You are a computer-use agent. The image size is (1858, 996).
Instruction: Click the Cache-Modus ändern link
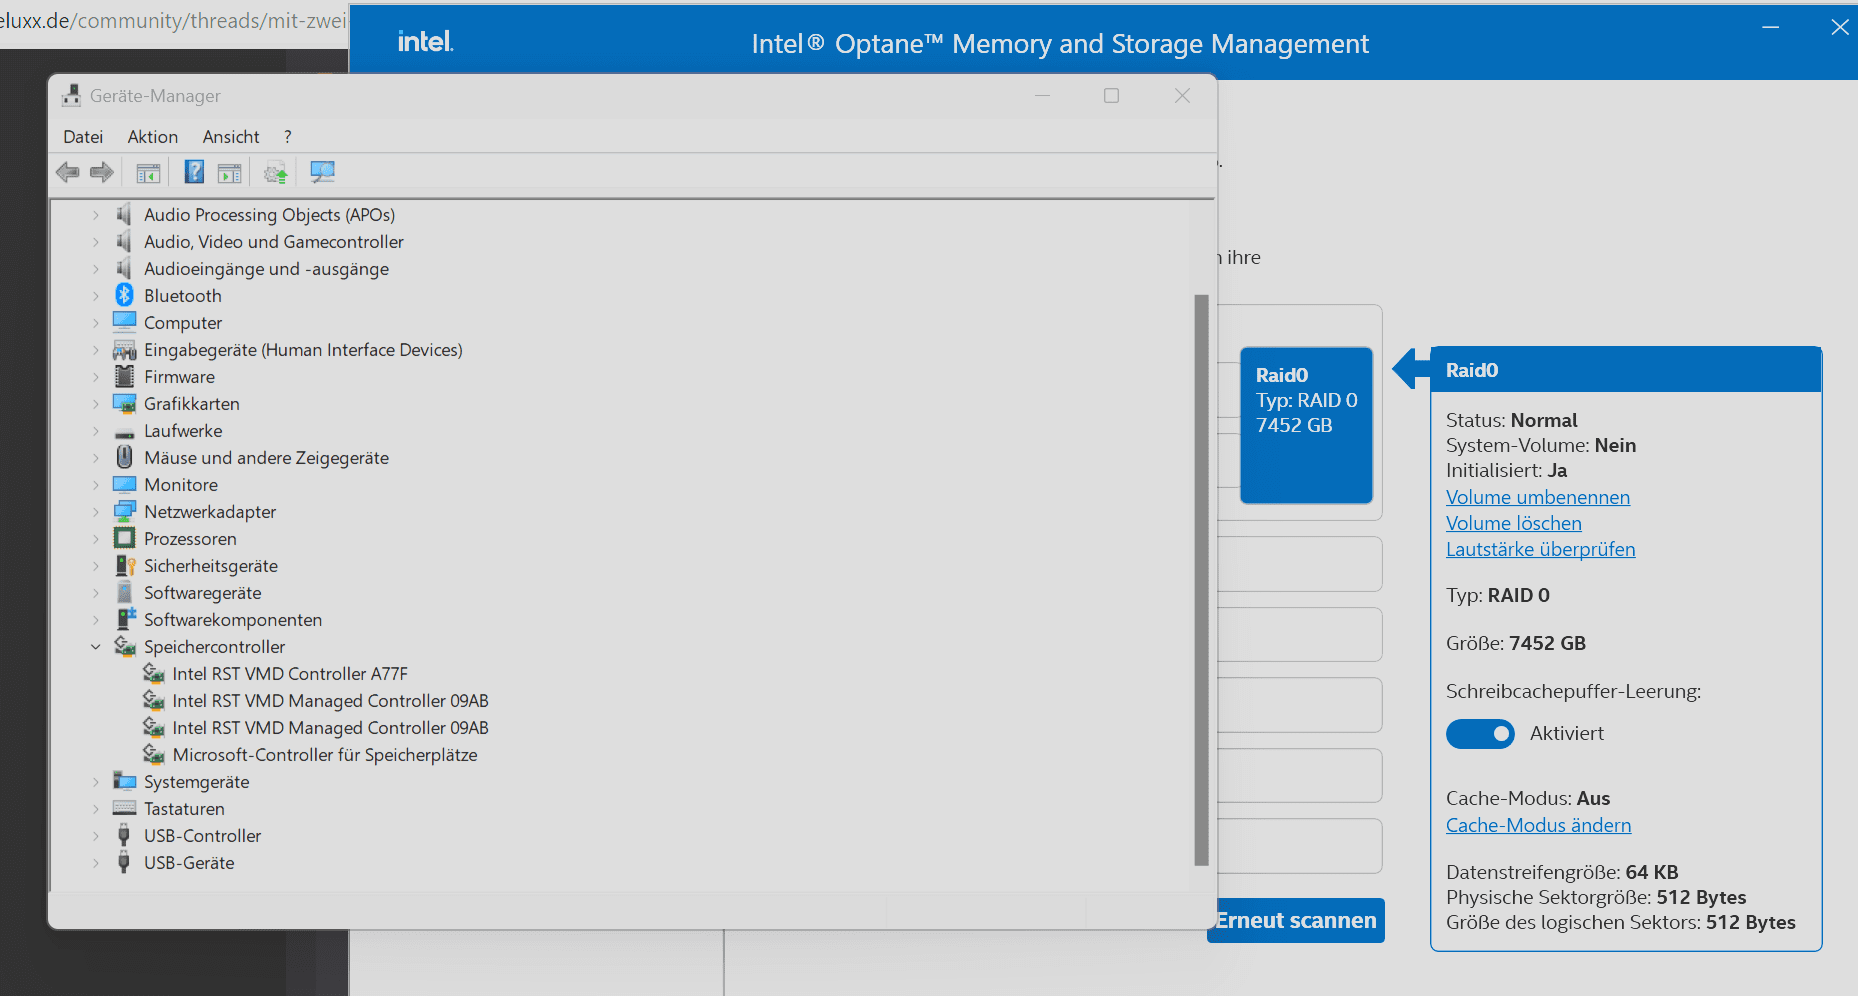pyautogui.click(x=1538, y=825)
